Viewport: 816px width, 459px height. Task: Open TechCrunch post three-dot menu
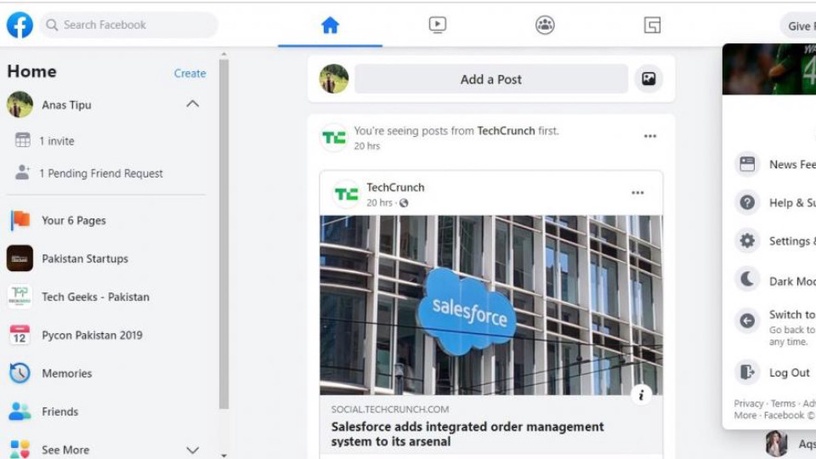point(638,193)
